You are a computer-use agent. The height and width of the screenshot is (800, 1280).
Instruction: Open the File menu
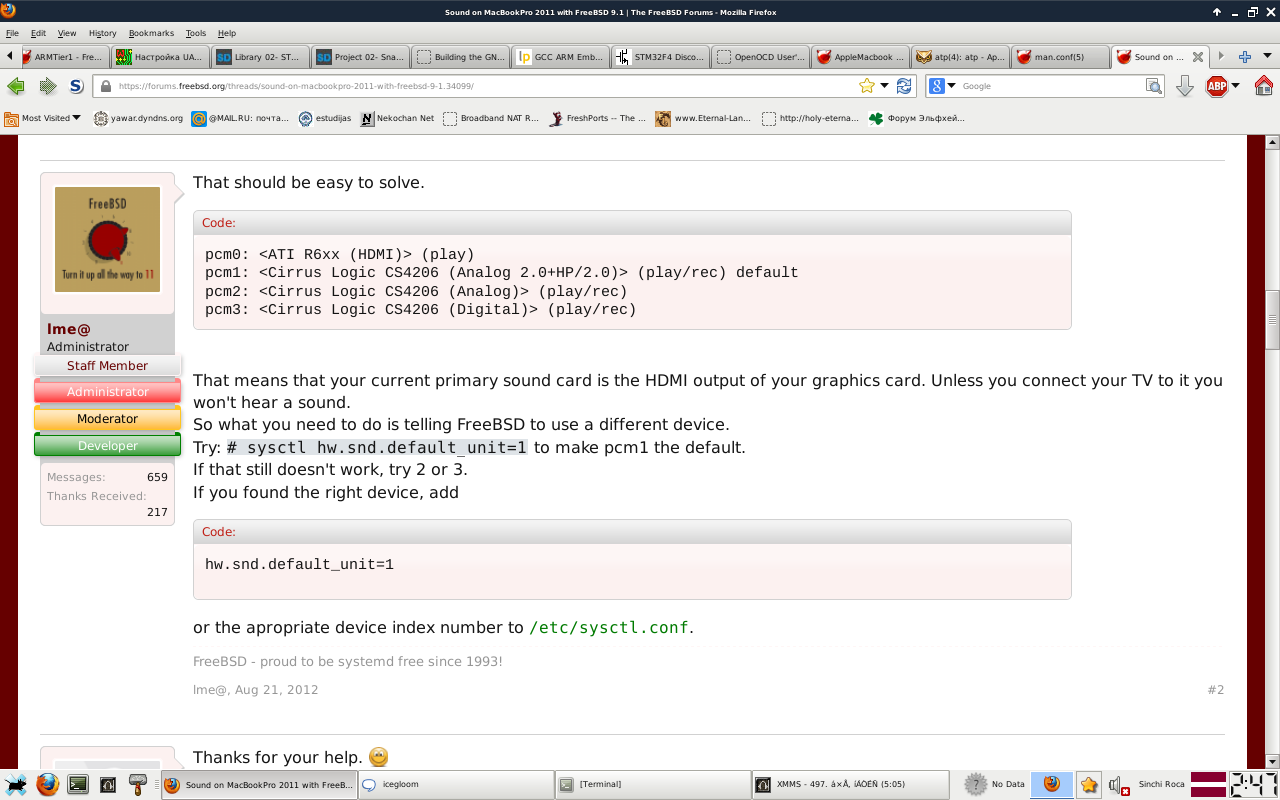pos(12,33)
